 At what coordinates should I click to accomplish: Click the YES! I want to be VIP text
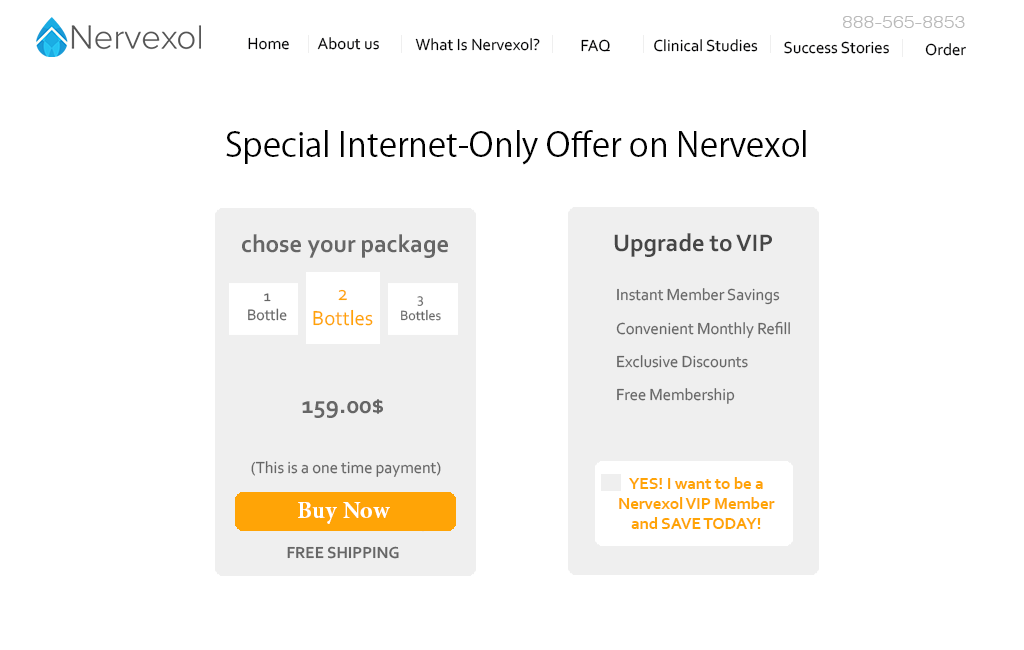coord(696,504)
